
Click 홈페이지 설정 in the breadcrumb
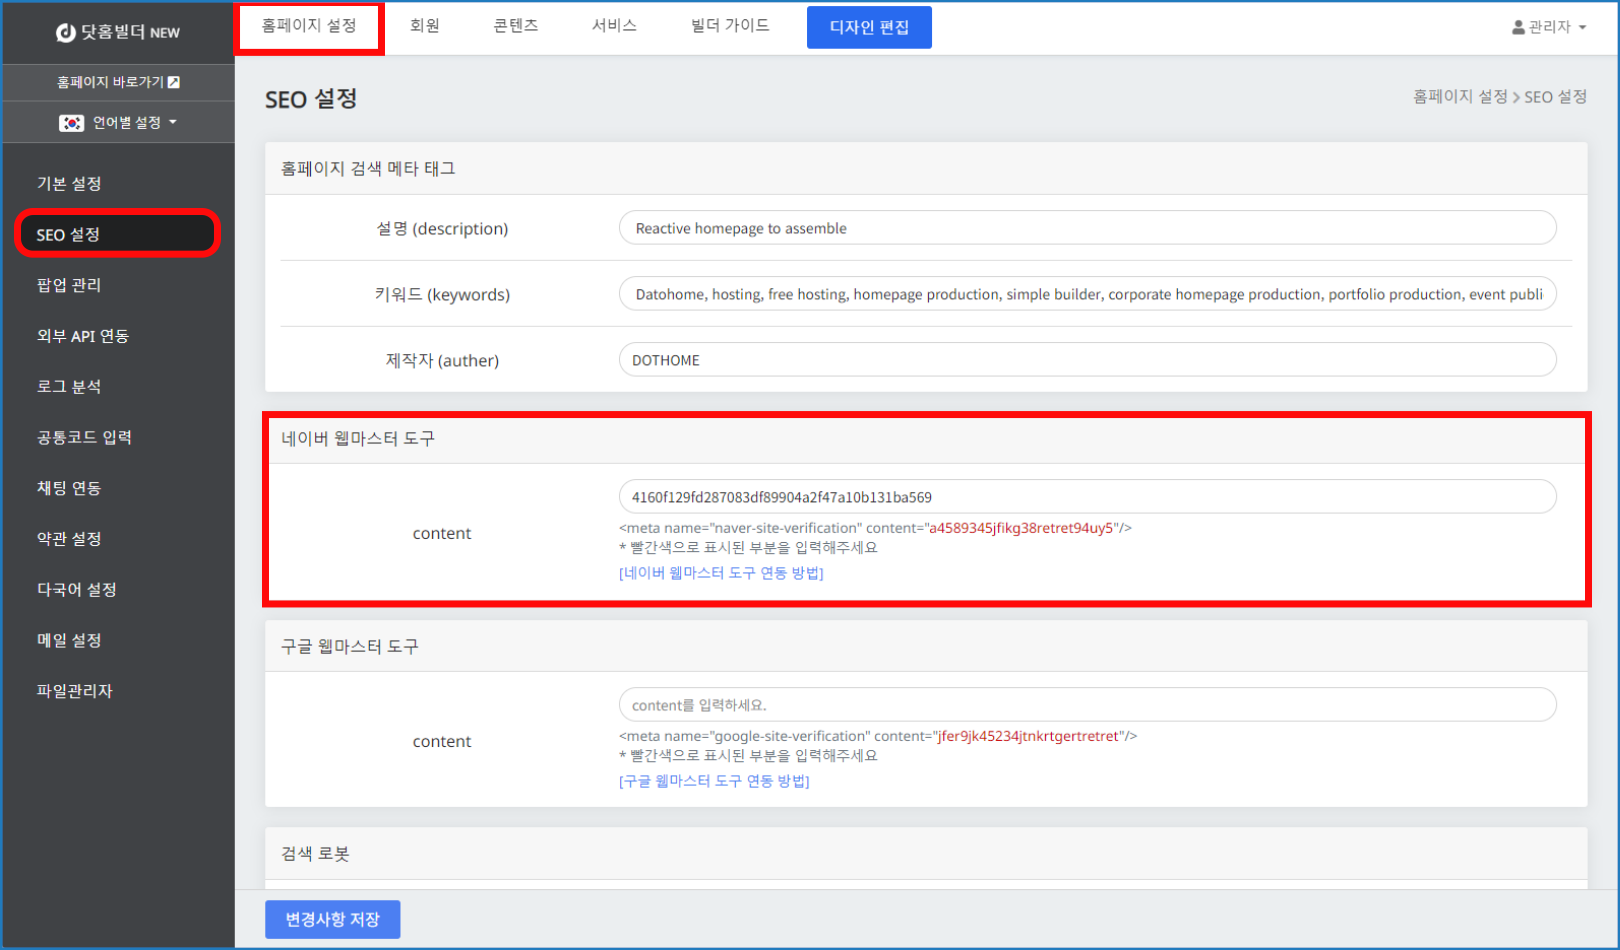point(1459,97)
